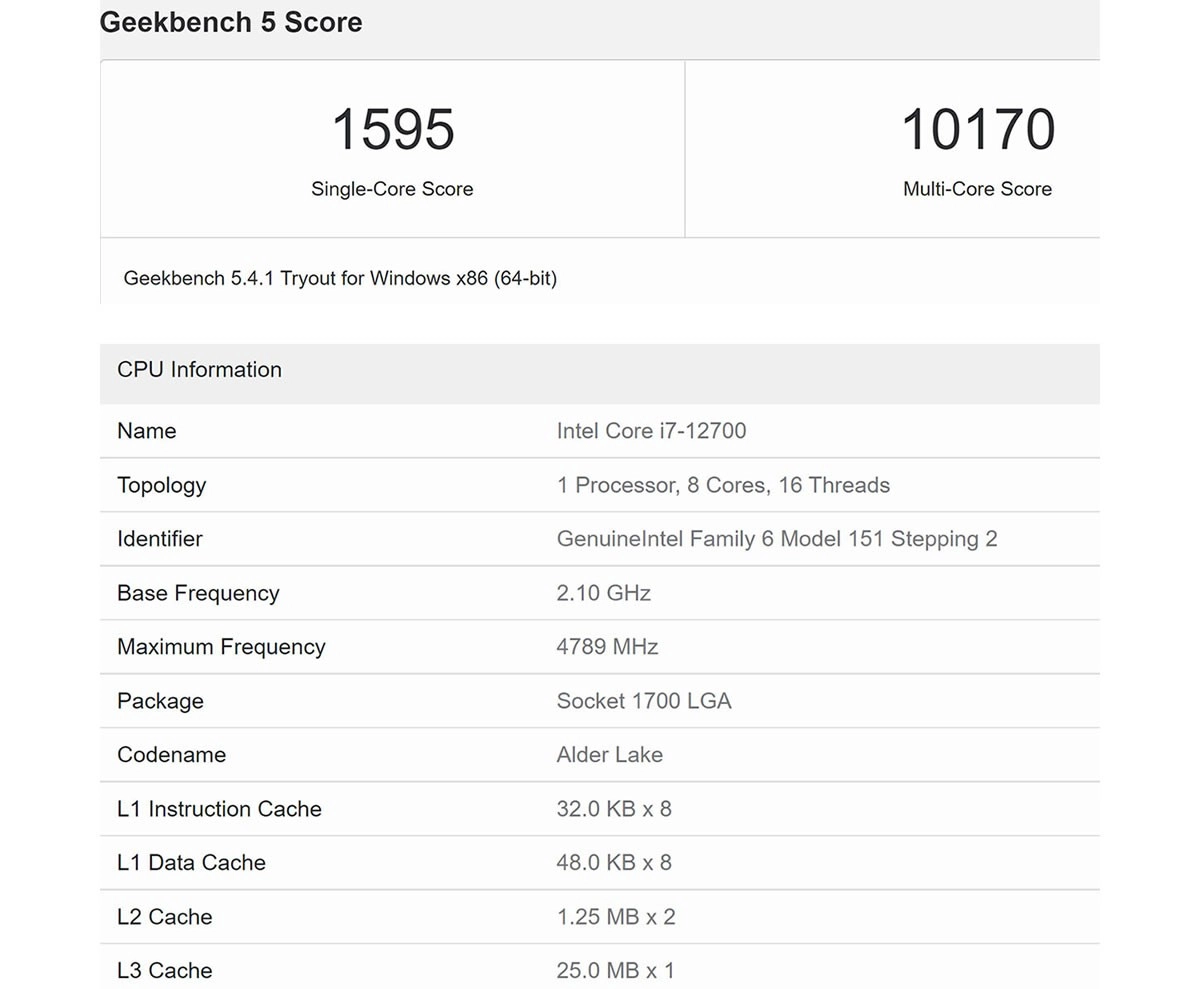Click the Codename row label

pyautogui.click(x=171, y=755)
